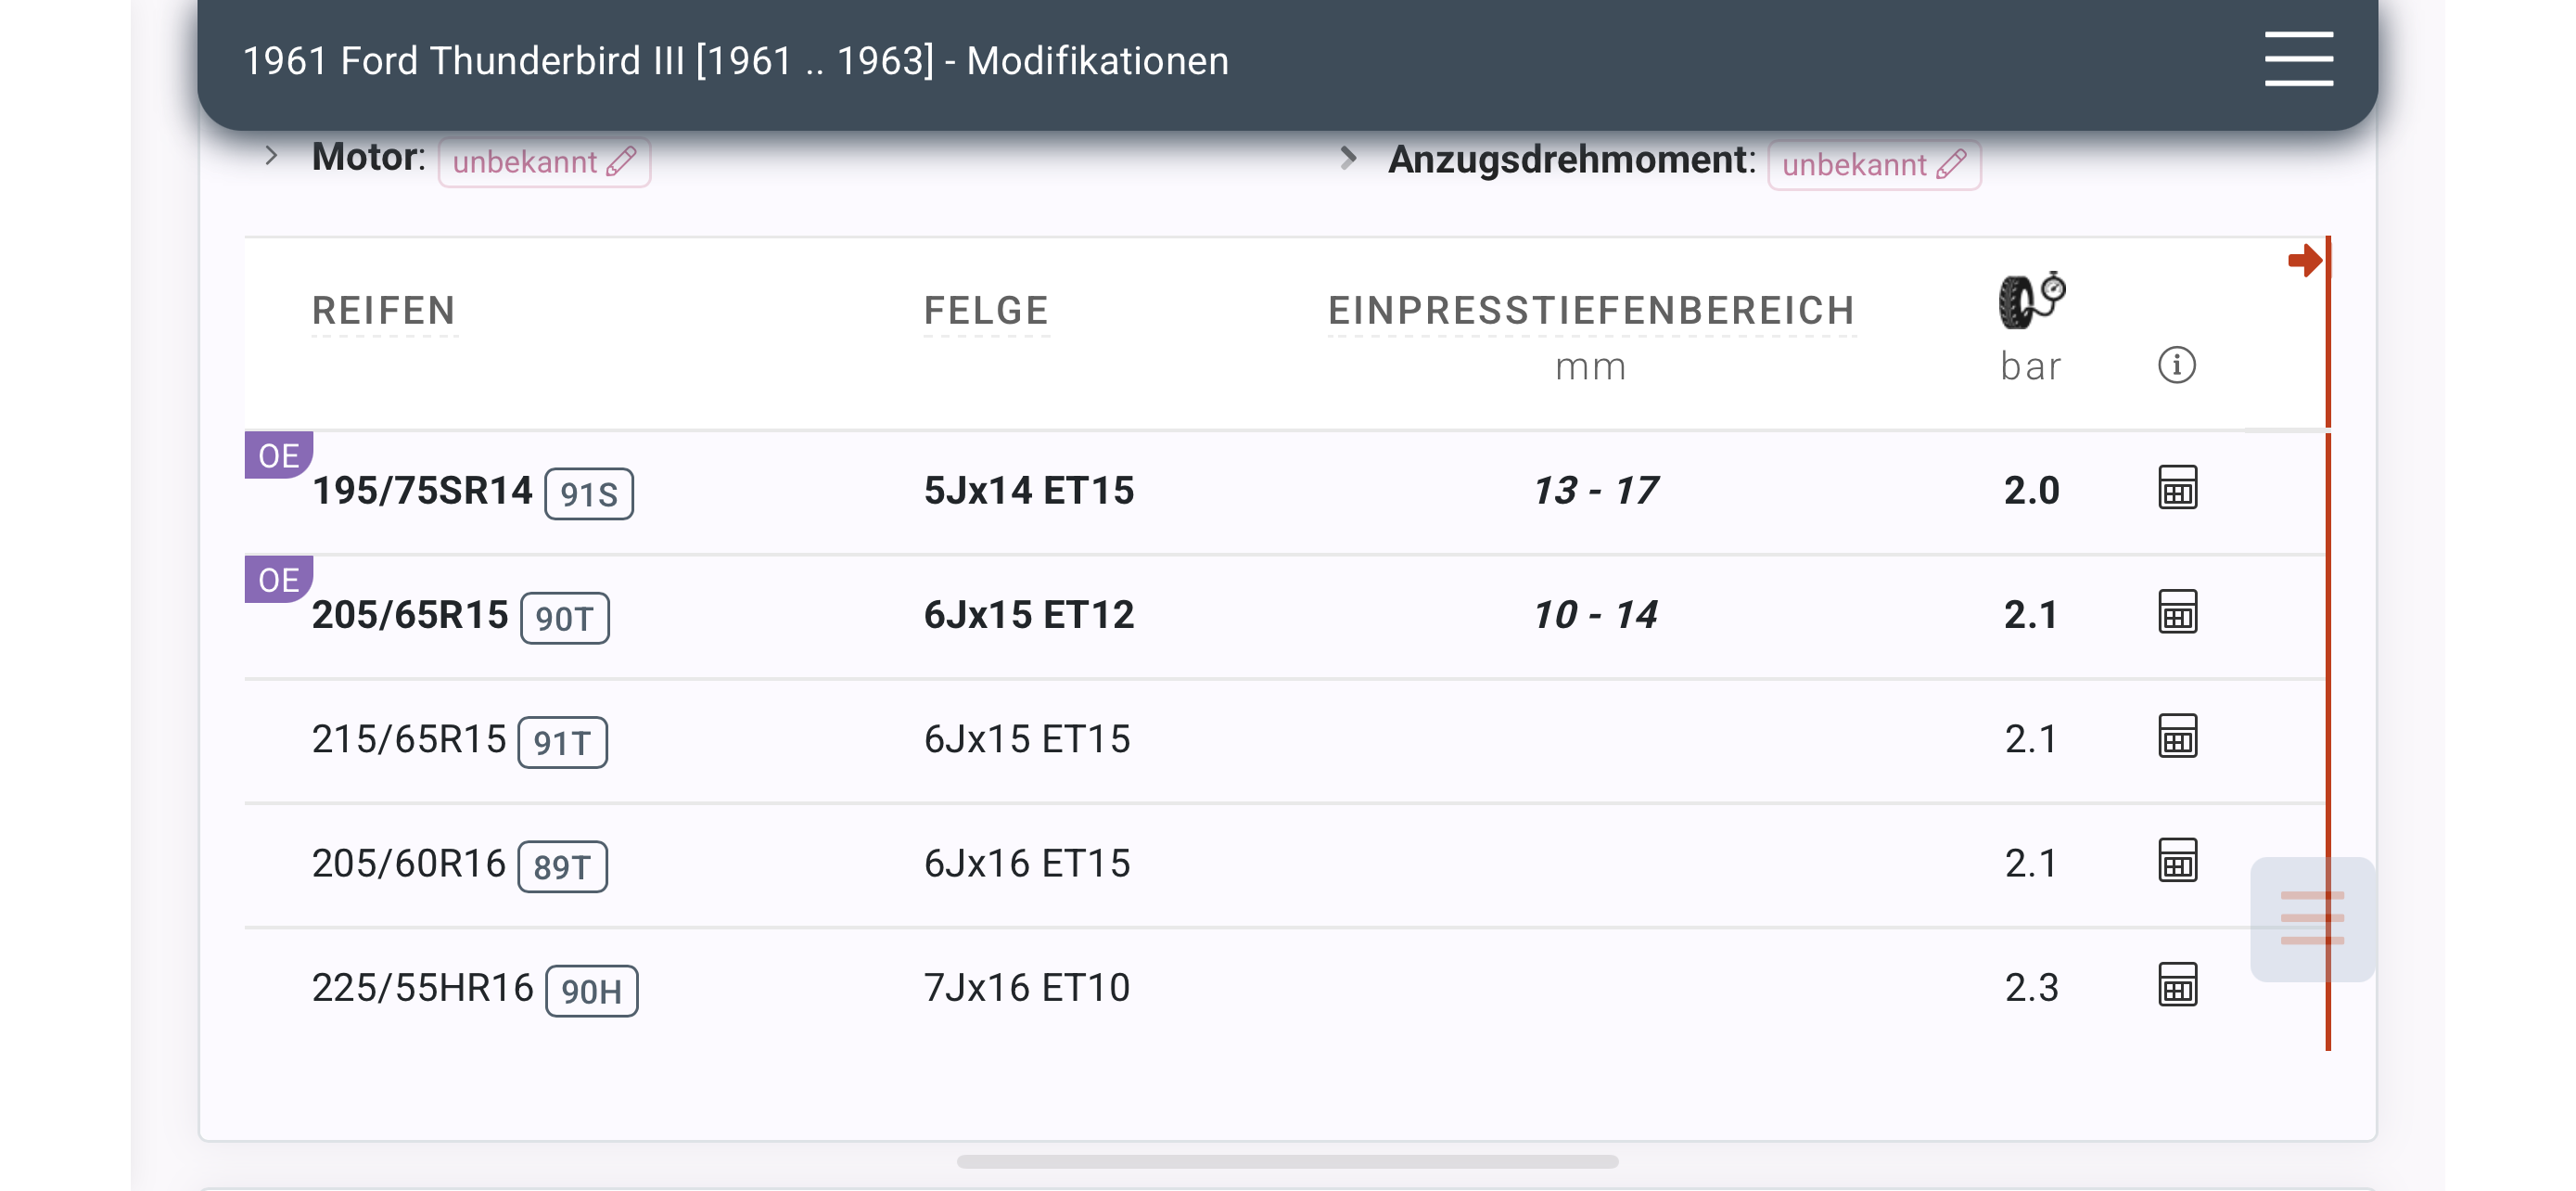
Task: Edit the unknown Anzugsdrehmoment value
Action: [x=1874, y=164]
